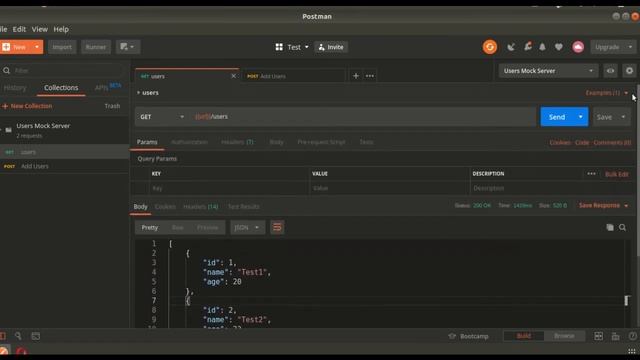
Task: Open the tab options ellipsis menu
Action: pyautogui.click(x=370, y=76)
